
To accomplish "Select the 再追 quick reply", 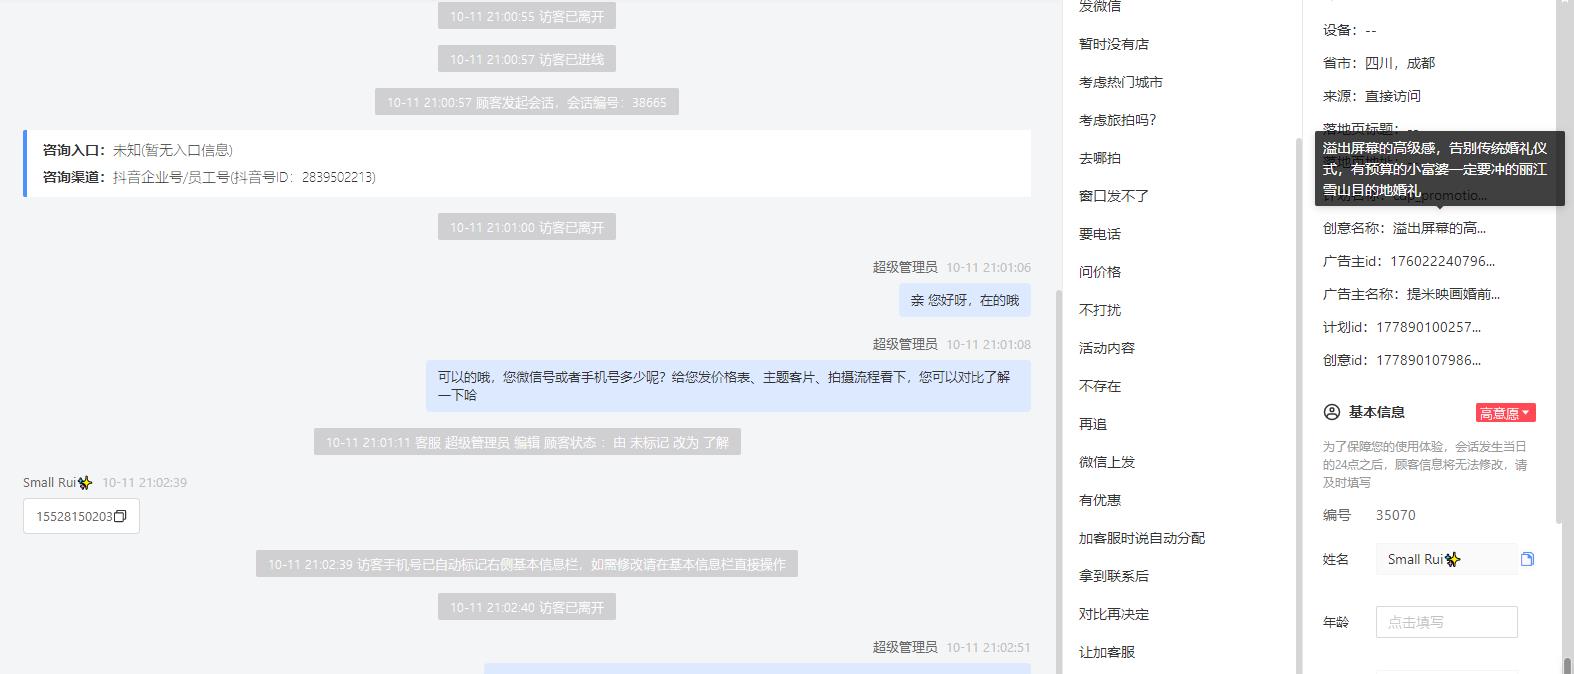I will tap(1093, 424).
